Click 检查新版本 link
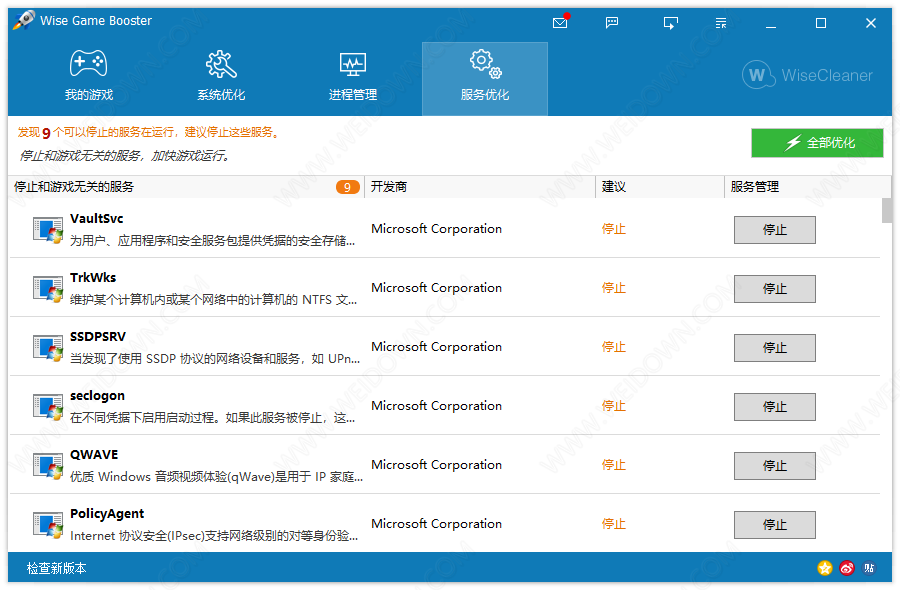The image size is (900, 590). (56, 568)
